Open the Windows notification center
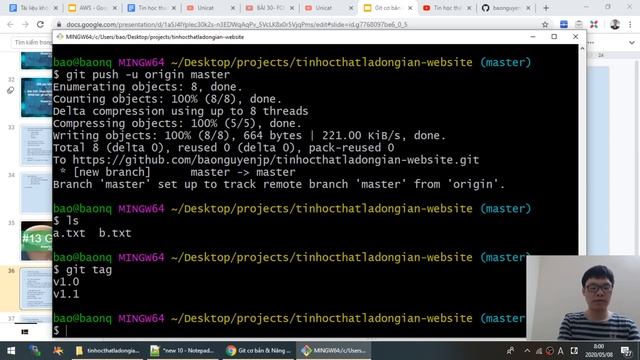Viewport: 640px width, 360px height. click(x=626, y=351)
